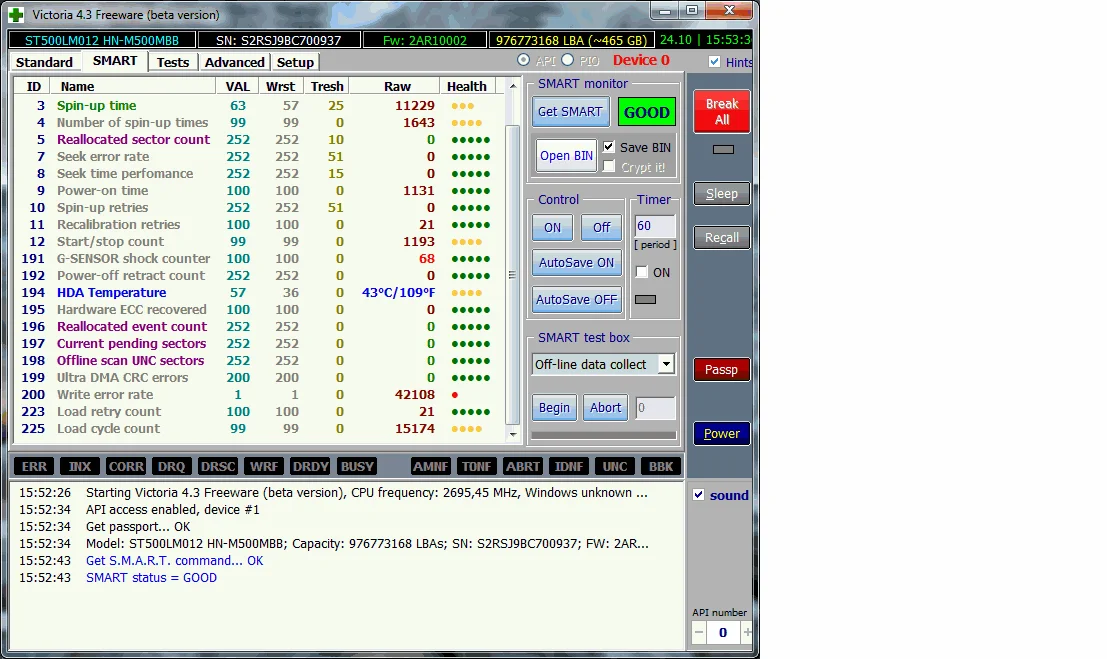
Task: Select the Current pending sectors row
Action: (259, 343)
